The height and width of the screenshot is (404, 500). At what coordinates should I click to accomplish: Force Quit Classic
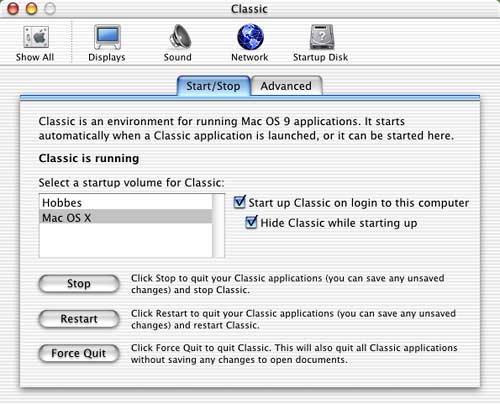79,353
